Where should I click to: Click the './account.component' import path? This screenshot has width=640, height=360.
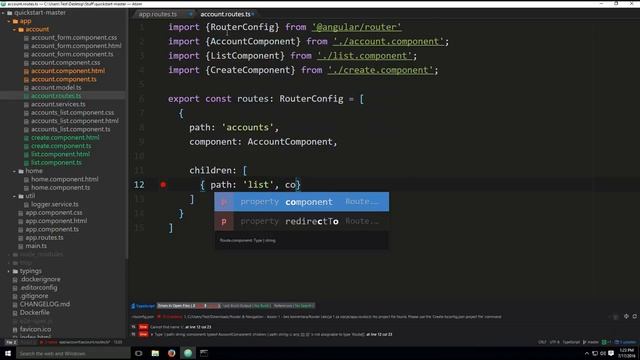pyautogui.click(x=388, y=42)
